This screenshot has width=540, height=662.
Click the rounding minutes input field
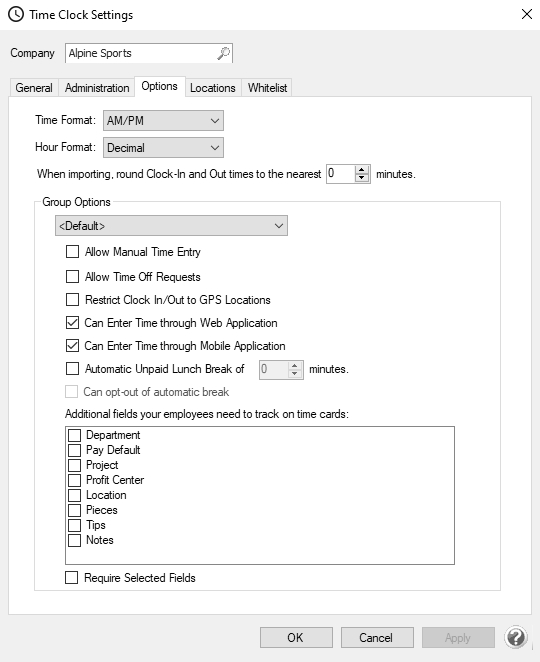point(341,174)
